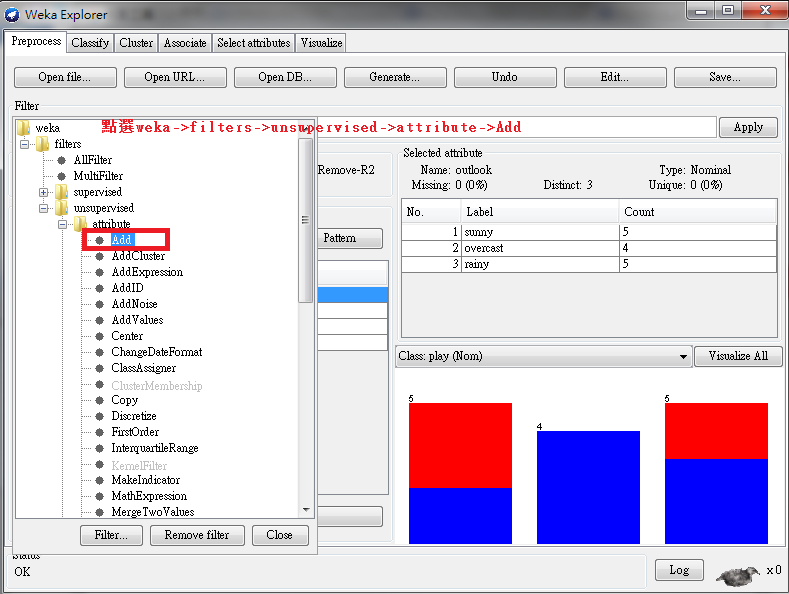
Task: Click the Weka Explorer title bar logo
Action: [x=12, y=15]
